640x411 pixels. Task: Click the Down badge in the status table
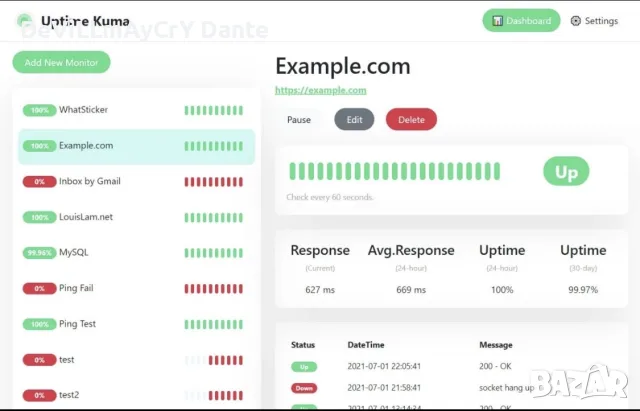(x=304, y=388)
